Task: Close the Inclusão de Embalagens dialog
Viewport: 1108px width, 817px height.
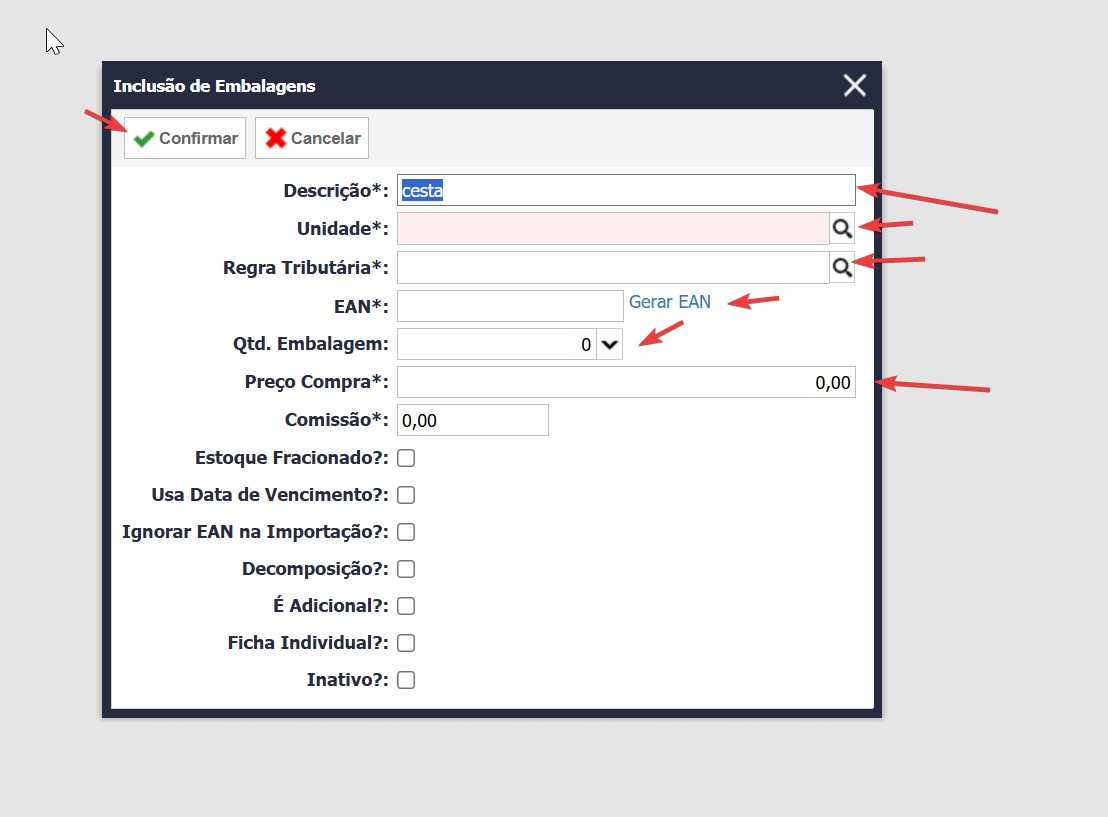Action: 854,86
